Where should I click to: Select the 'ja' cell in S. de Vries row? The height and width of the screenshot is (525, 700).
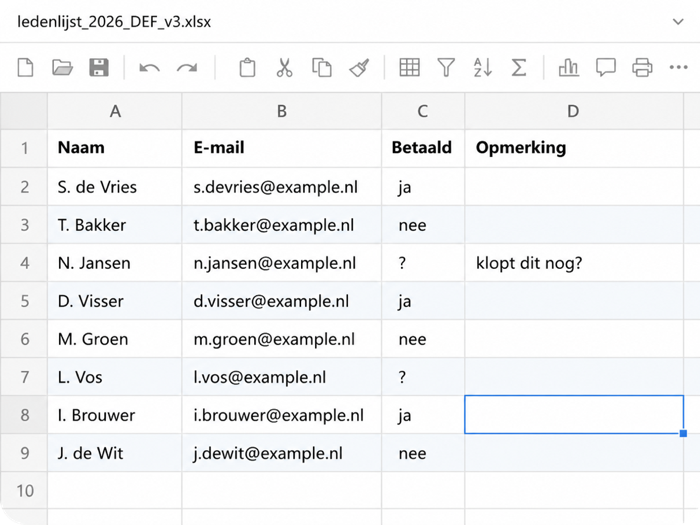tap(423, 187)
